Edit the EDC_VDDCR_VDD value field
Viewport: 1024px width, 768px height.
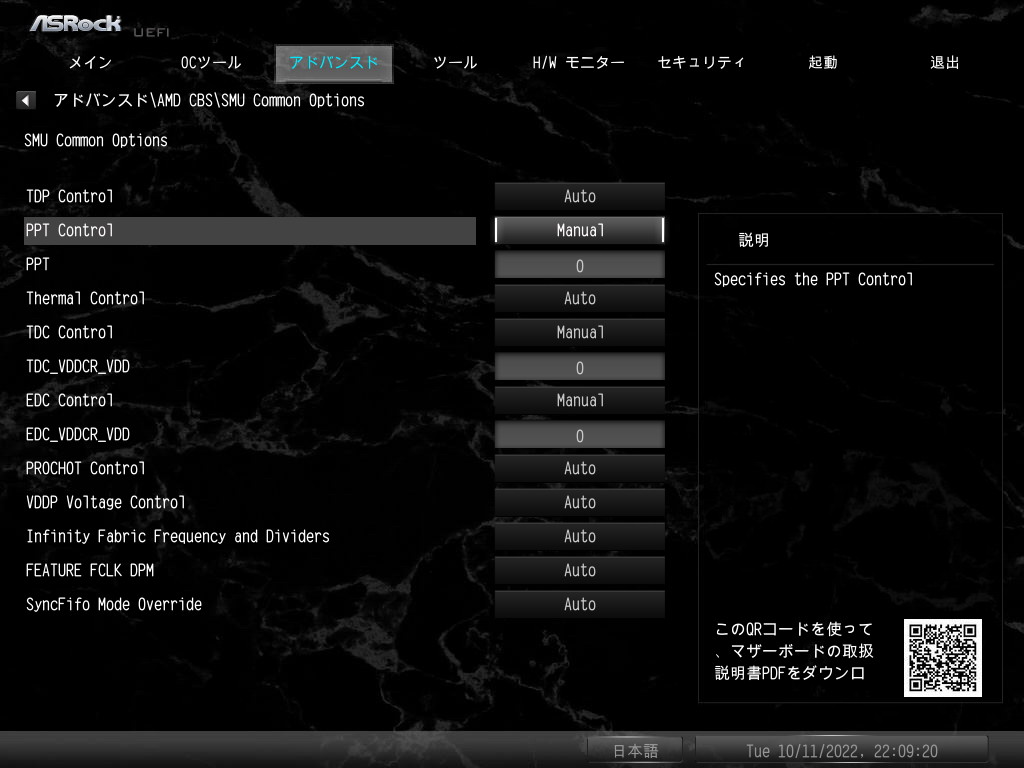click(580, 435)
